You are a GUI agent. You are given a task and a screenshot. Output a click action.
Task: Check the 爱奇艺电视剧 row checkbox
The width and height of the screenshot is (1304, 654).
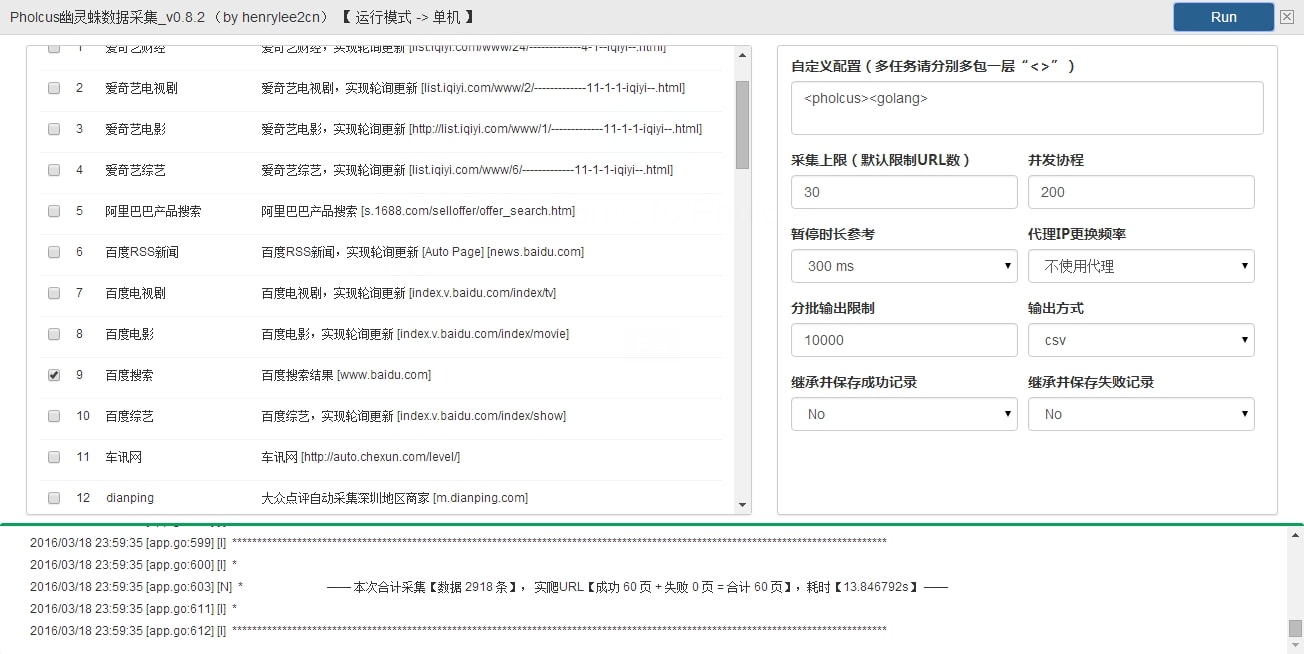54,88
